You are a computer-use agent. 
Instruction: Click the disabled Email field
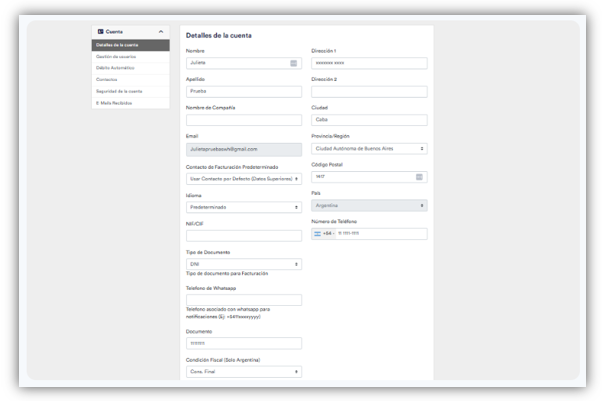tap(244, 149)
